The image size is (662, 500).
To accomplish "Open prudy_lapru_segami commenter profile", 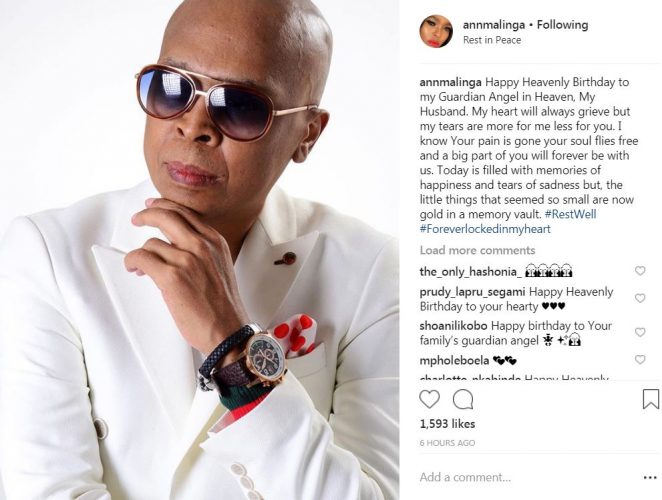I will 472,292.
